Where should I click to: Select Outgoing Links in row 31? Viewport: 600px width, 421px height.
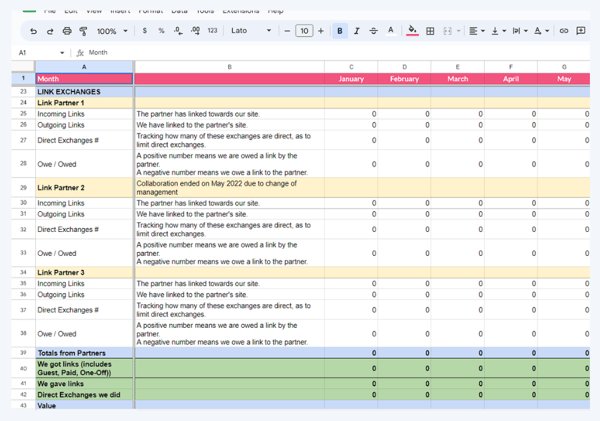pyautogui.click(x=84, y=214)
